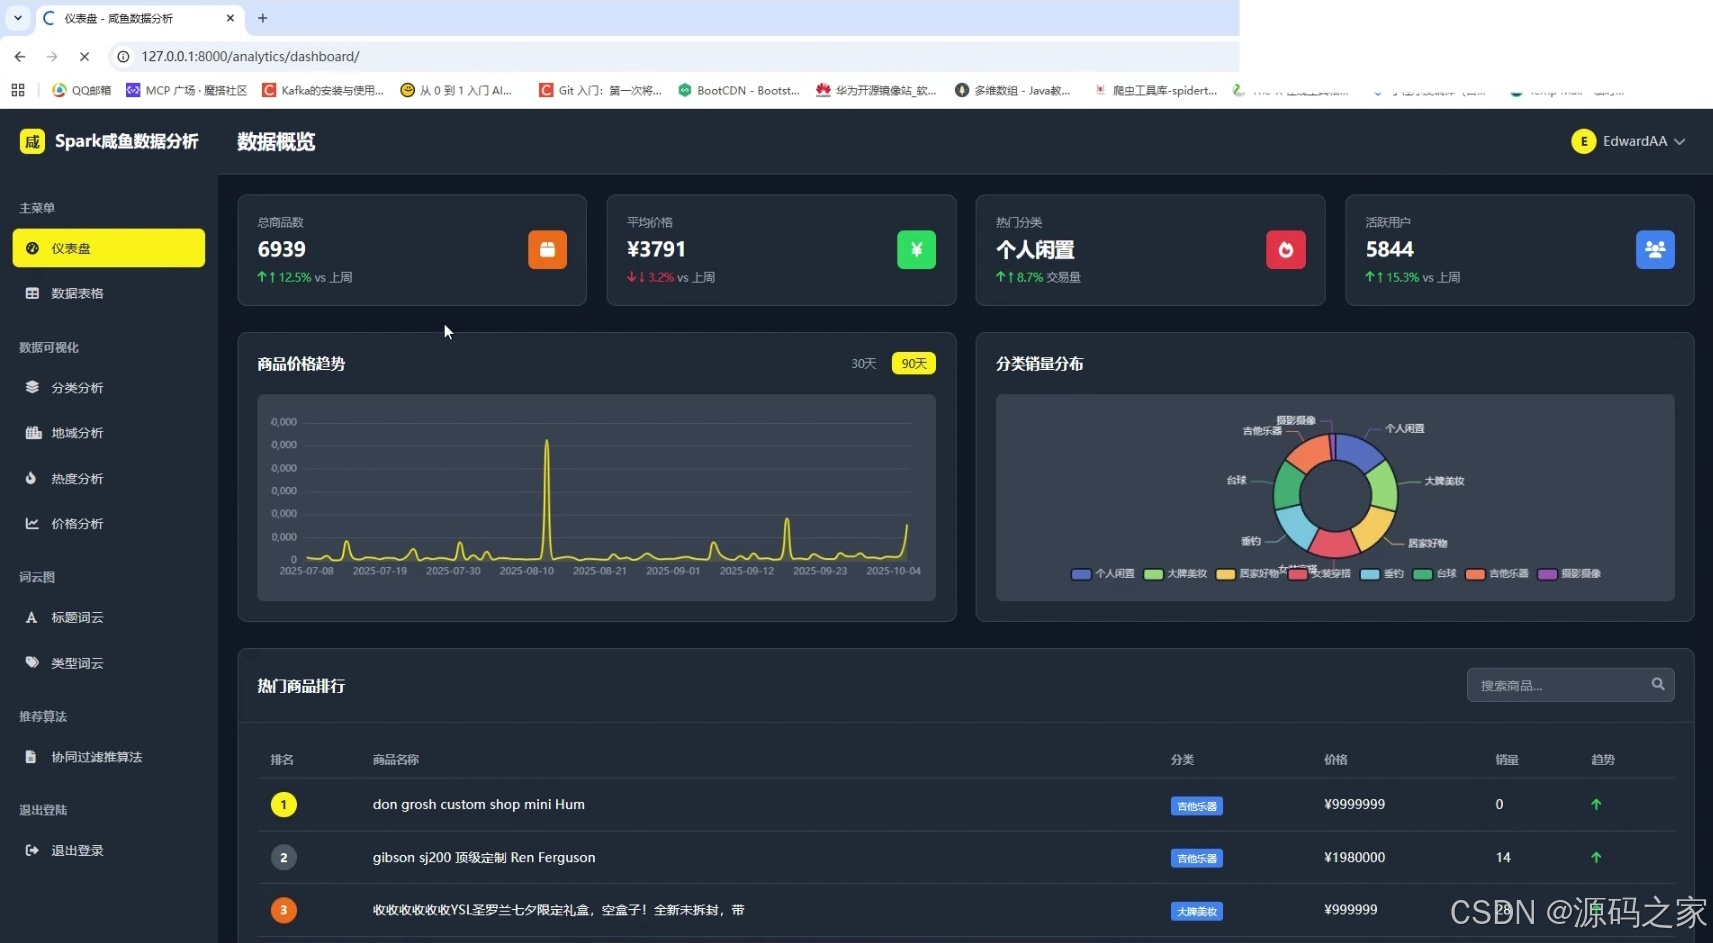Open the tab search dropdown arrow

[18, 18]
